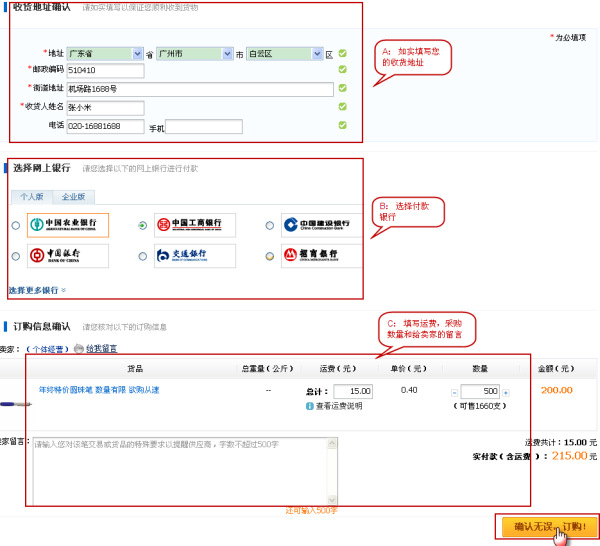Expand the 选择更多银行 bank list
Viewport: 600px width, 546px height.
(38, 290)
